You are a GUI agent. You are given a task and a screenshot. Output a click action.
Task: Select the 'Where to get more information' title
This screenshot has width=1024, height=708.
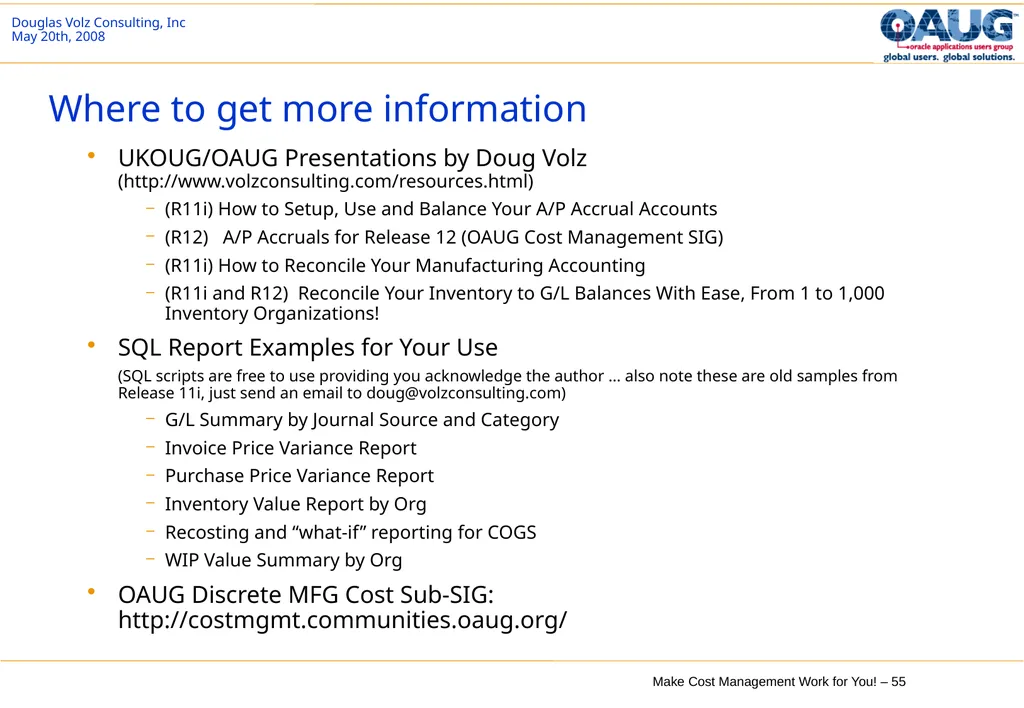317,108
